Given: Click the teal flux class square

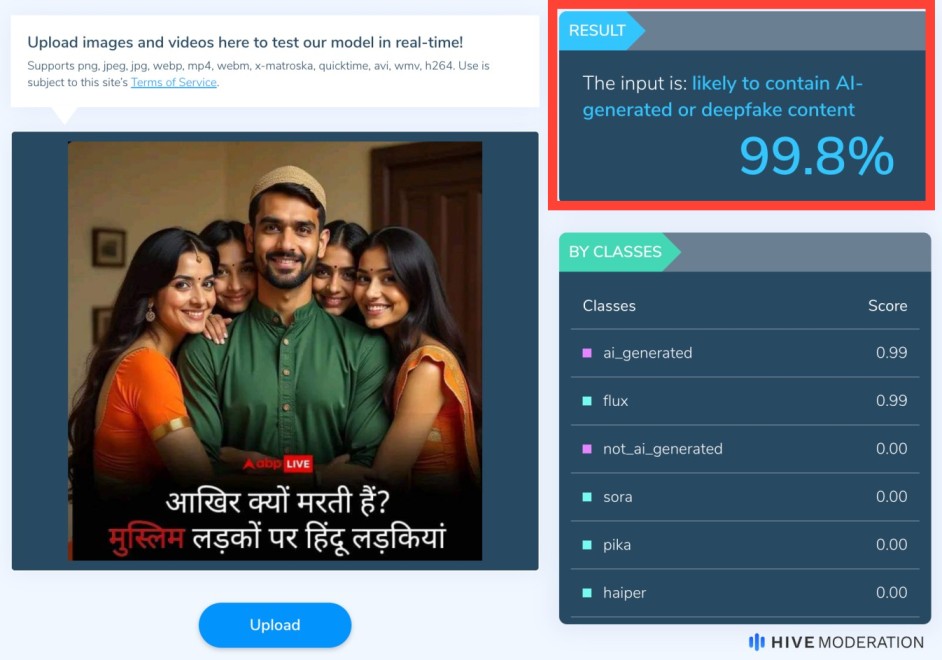Looking at the screenshot, I should coord(587,401).
